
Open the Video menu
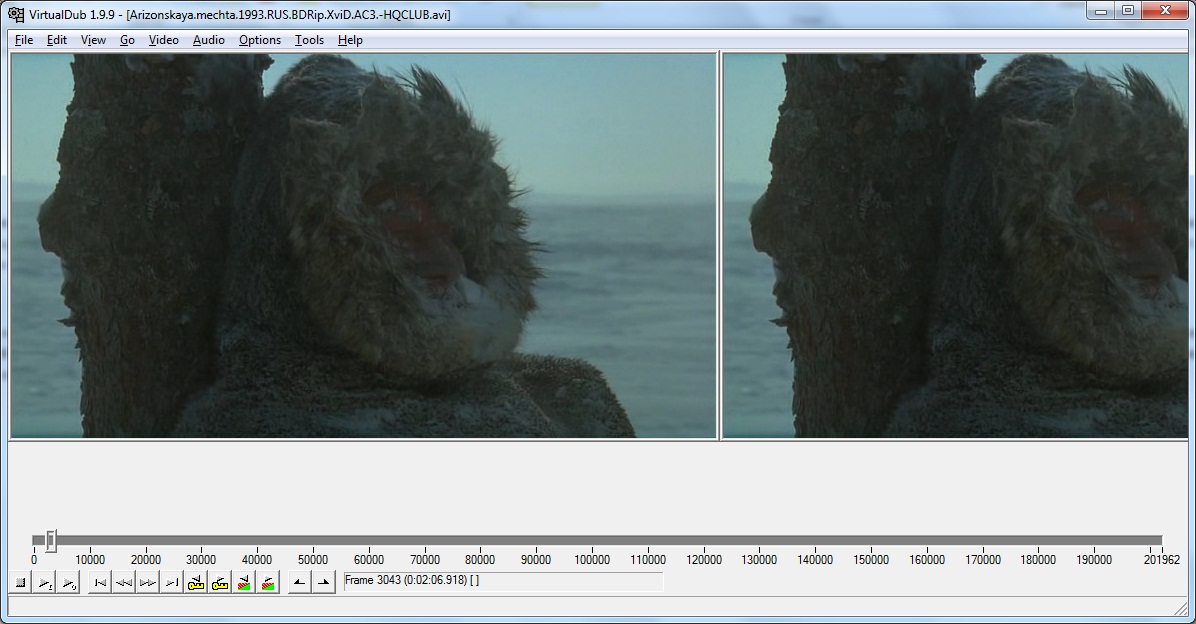(x=163, y=40)
